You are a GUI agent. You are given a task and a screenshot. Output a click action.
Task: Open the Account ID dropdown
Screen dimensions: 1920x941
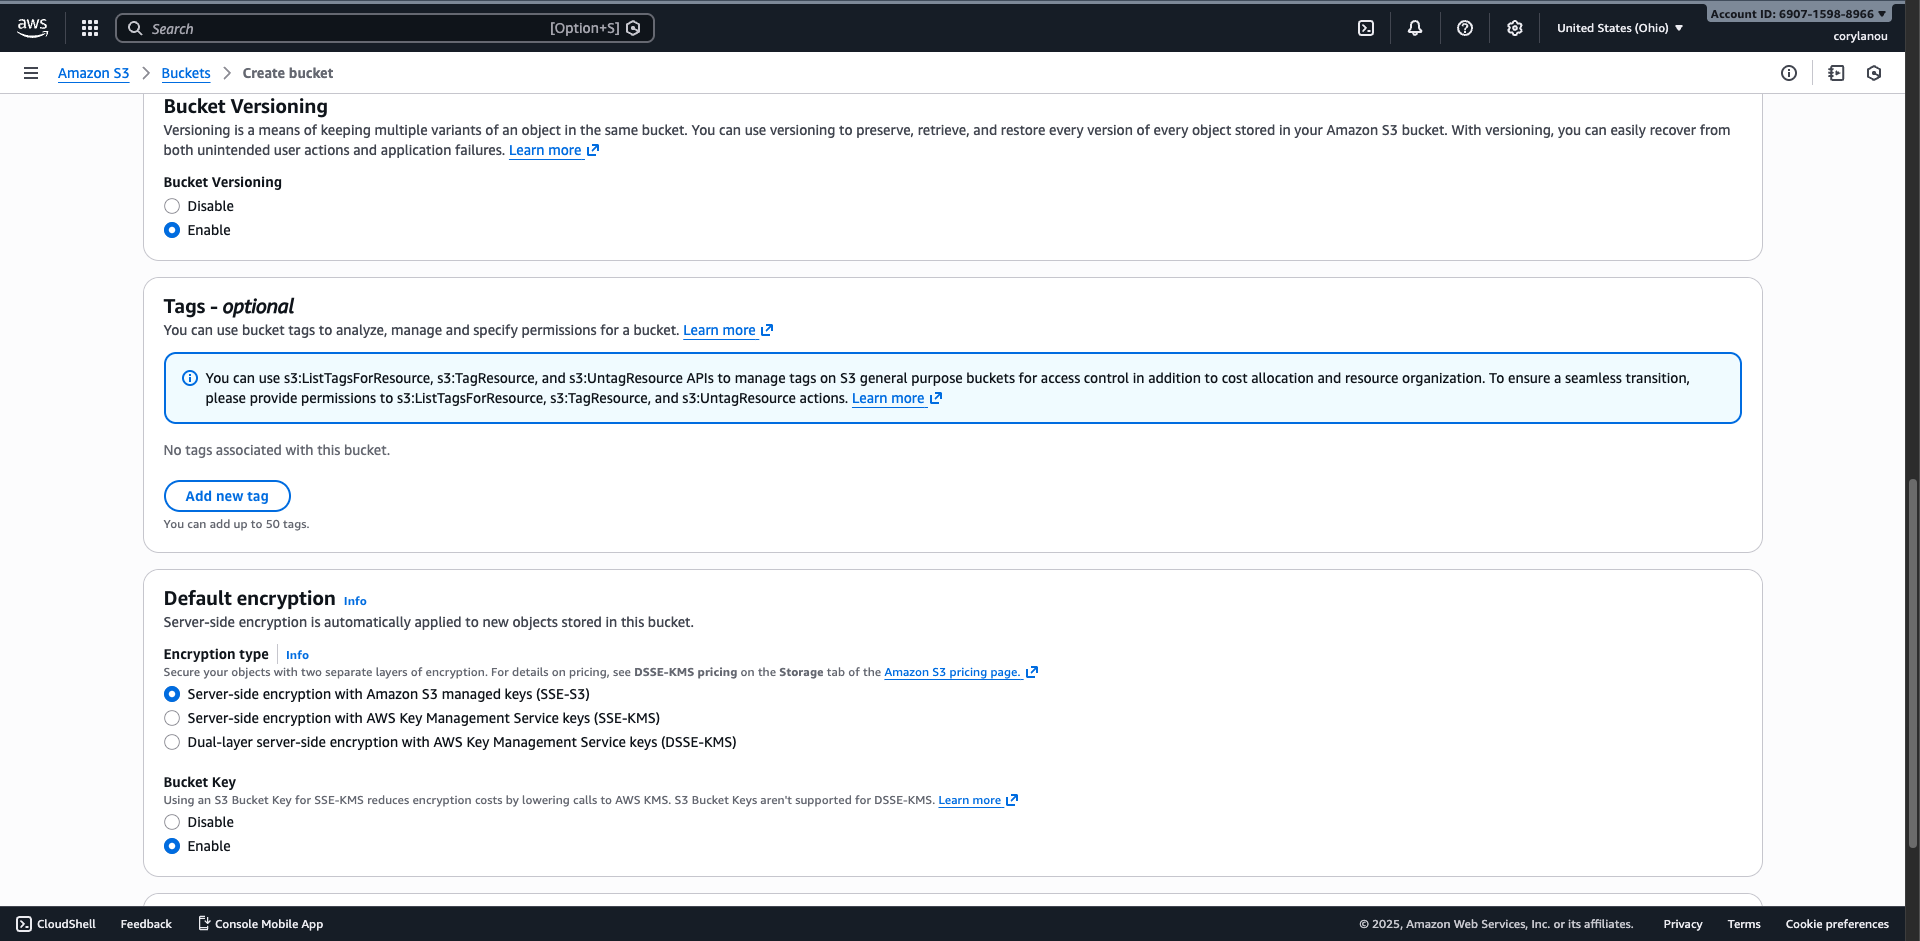(1797, 13)
